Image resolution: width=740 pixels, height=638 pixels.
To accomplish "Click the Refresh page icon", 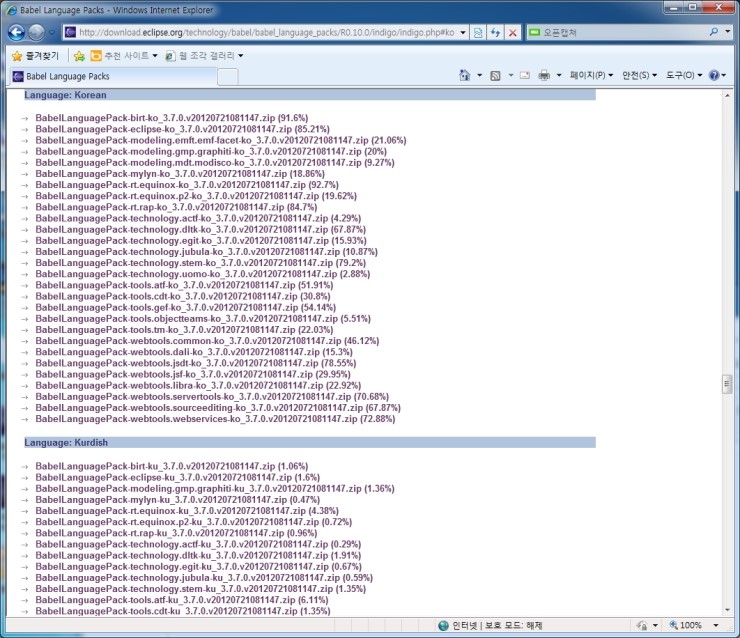I will pos(495,32).
